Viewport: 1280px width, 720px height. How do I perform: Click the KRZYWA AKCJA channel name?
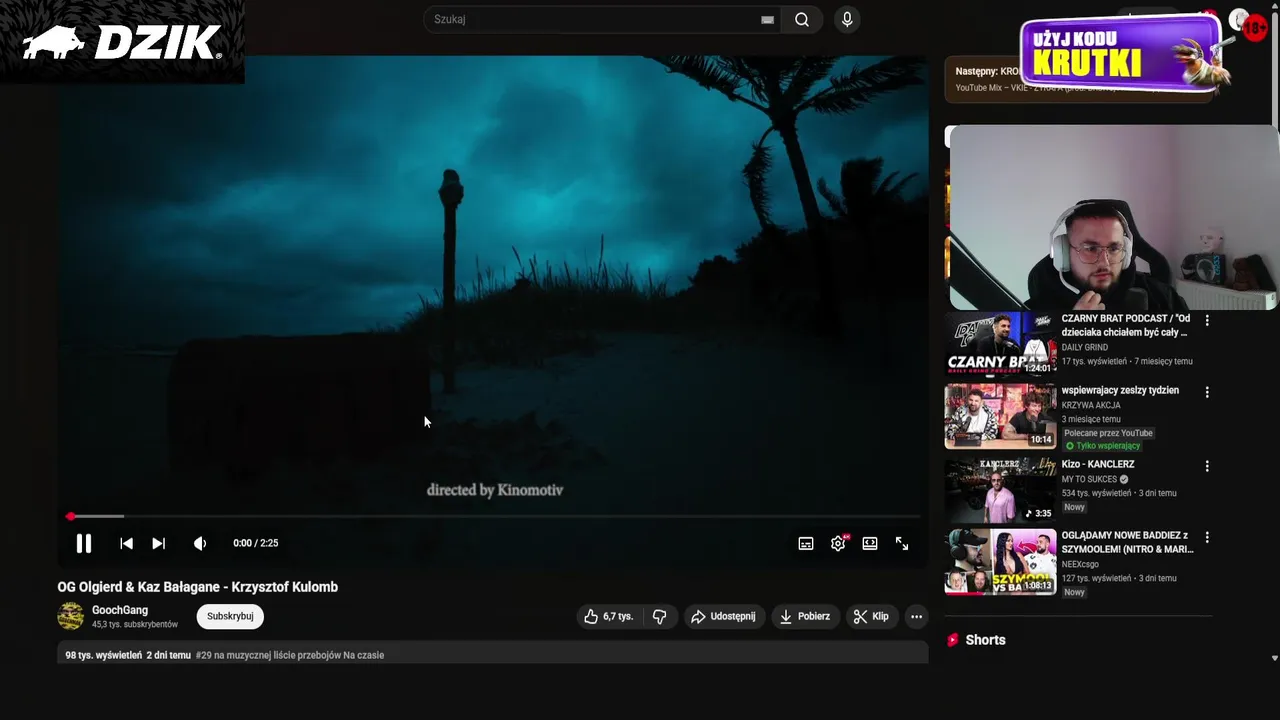click(x=1091, y=405)
